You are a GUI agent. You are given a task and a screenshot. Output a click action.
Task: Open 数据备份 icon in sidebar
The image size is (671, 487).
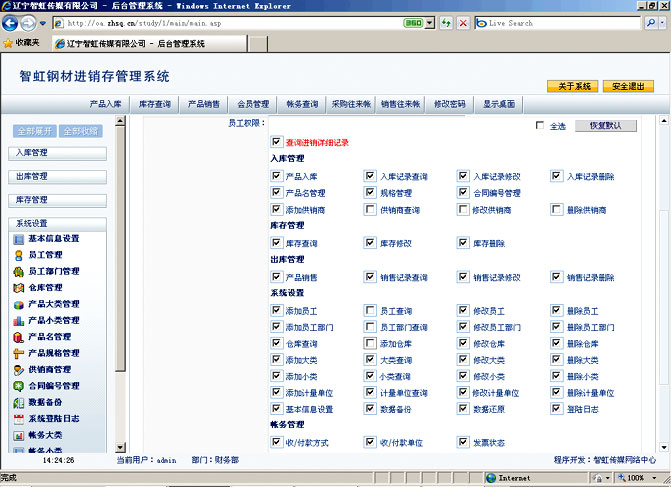coord(19,402)
